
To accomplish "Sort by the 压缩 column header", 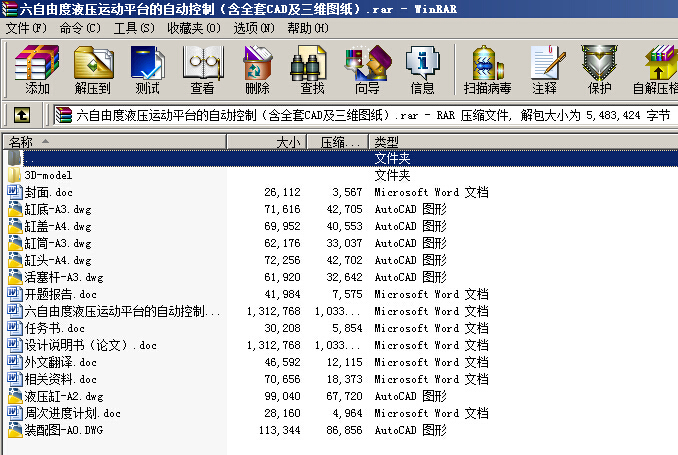I will [x=337, y=141].
